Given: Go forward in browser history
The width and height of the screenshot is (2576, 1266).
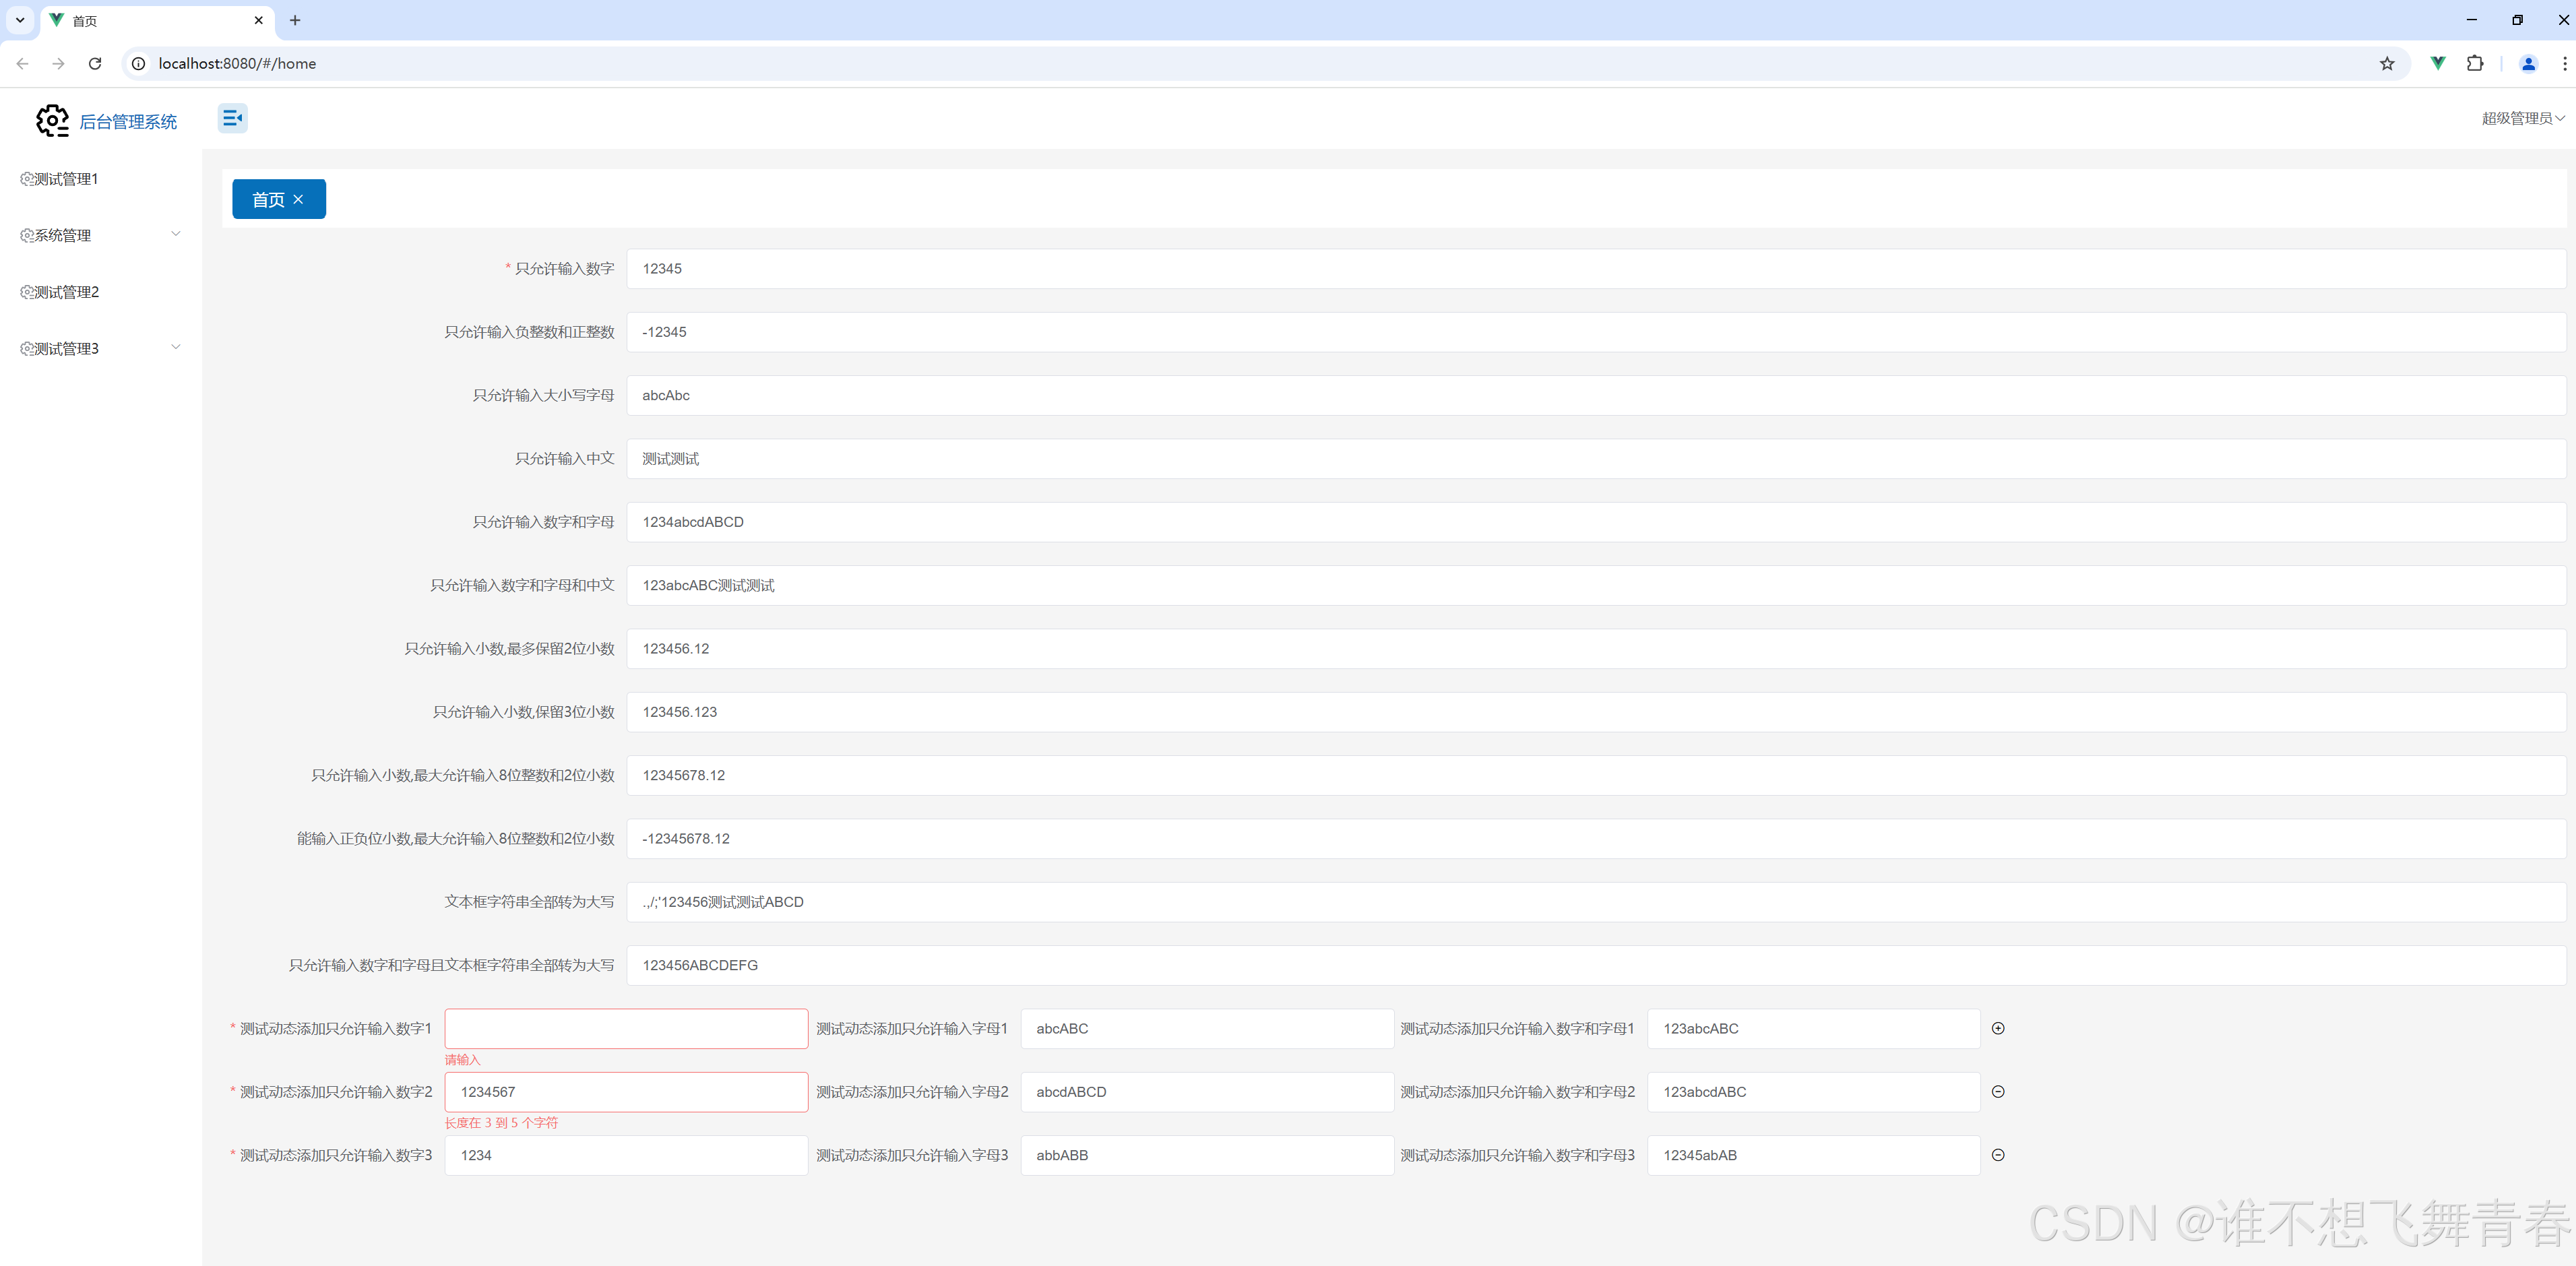Looking at the screenshot, I should click(x=58, y=63).
